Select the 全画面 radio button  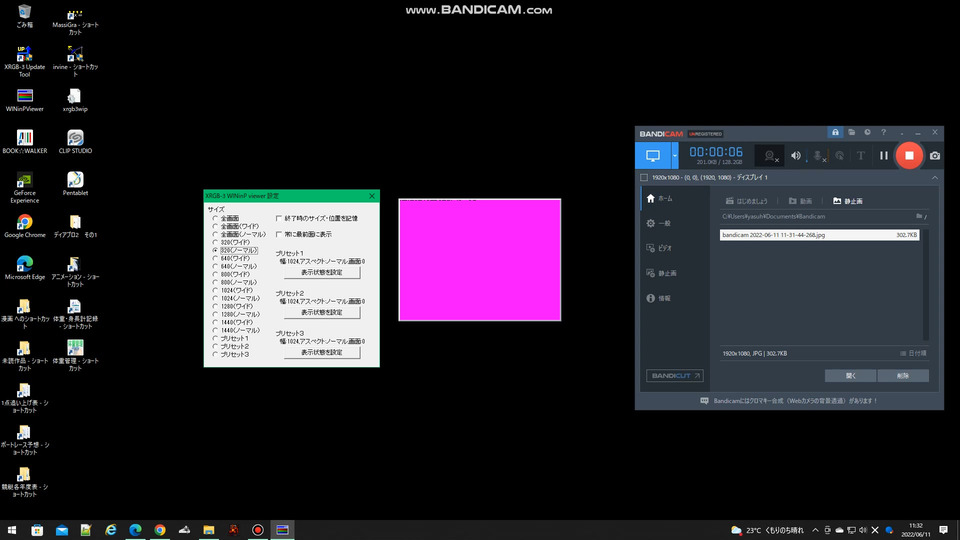[215, 219]
